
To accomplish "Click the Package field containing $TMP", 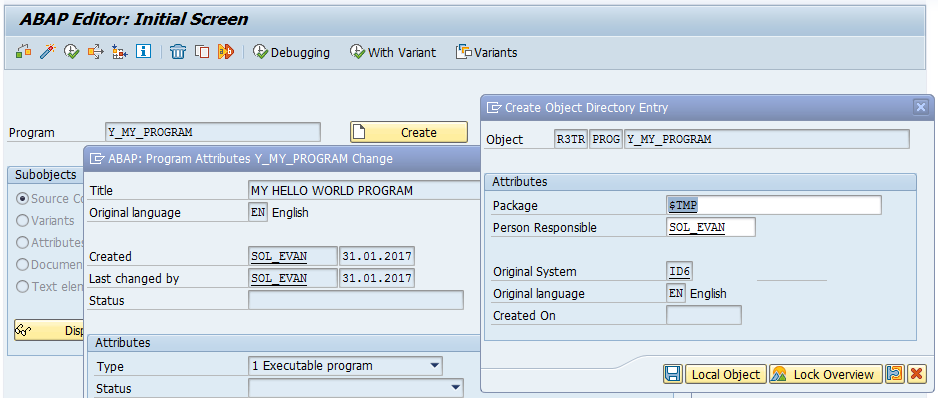I will pos(773,205).
